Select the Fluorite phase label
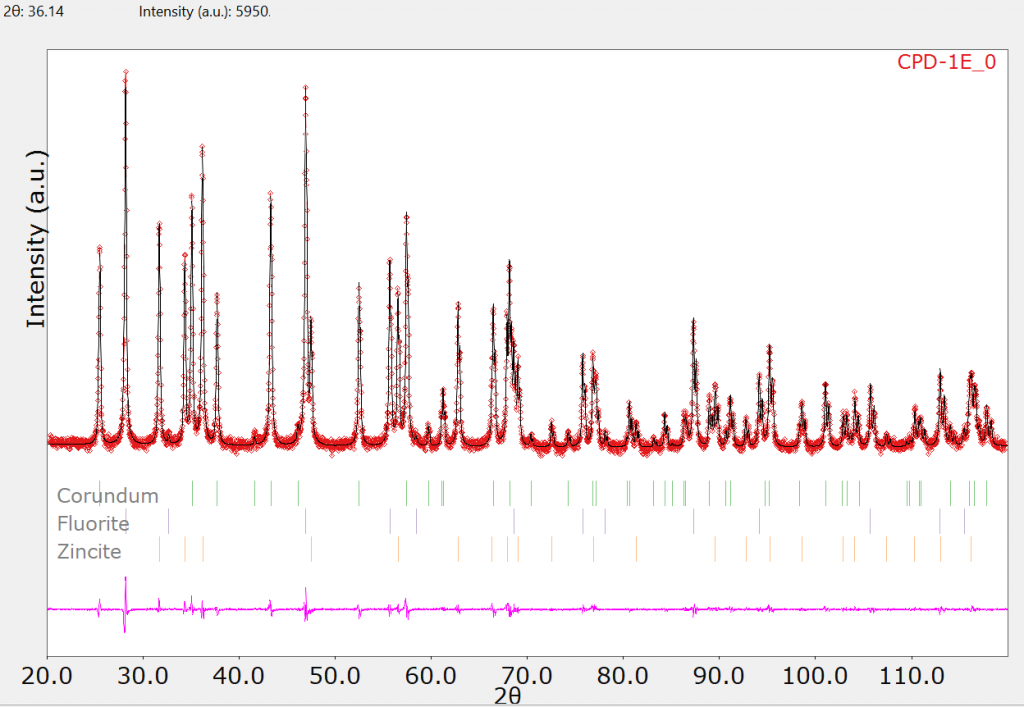 pyautogui.click(x=93, y=524)
